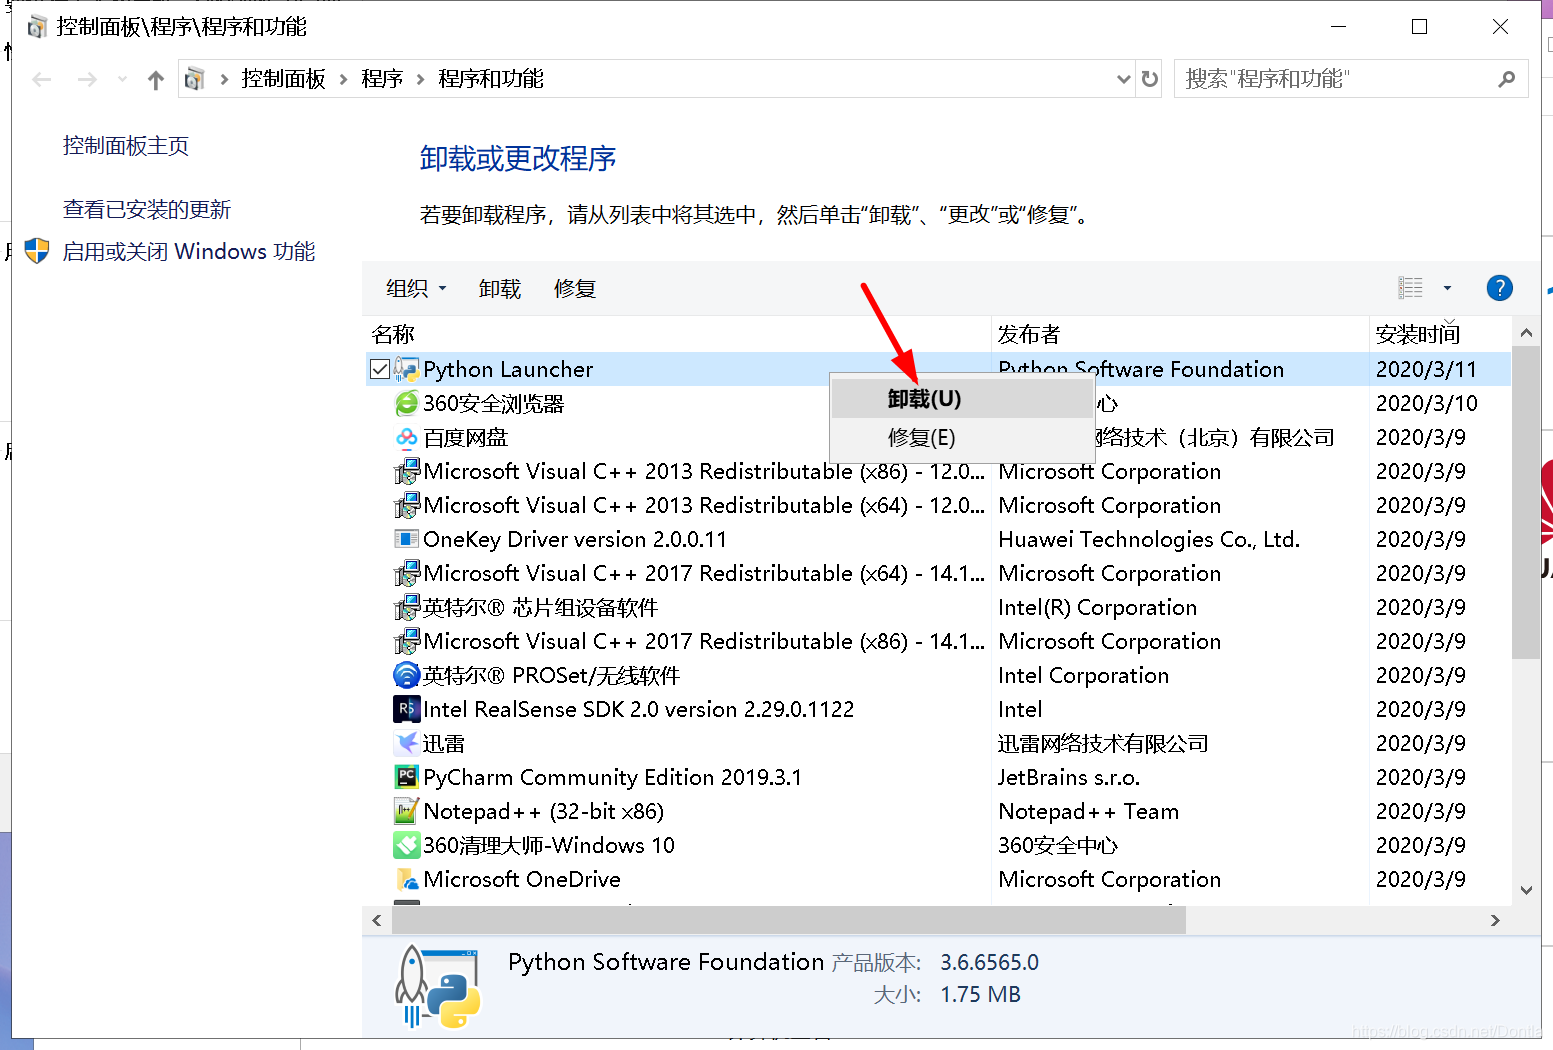
Task: Click the Microsoft OneDrive icon
Action: [406, 879]
